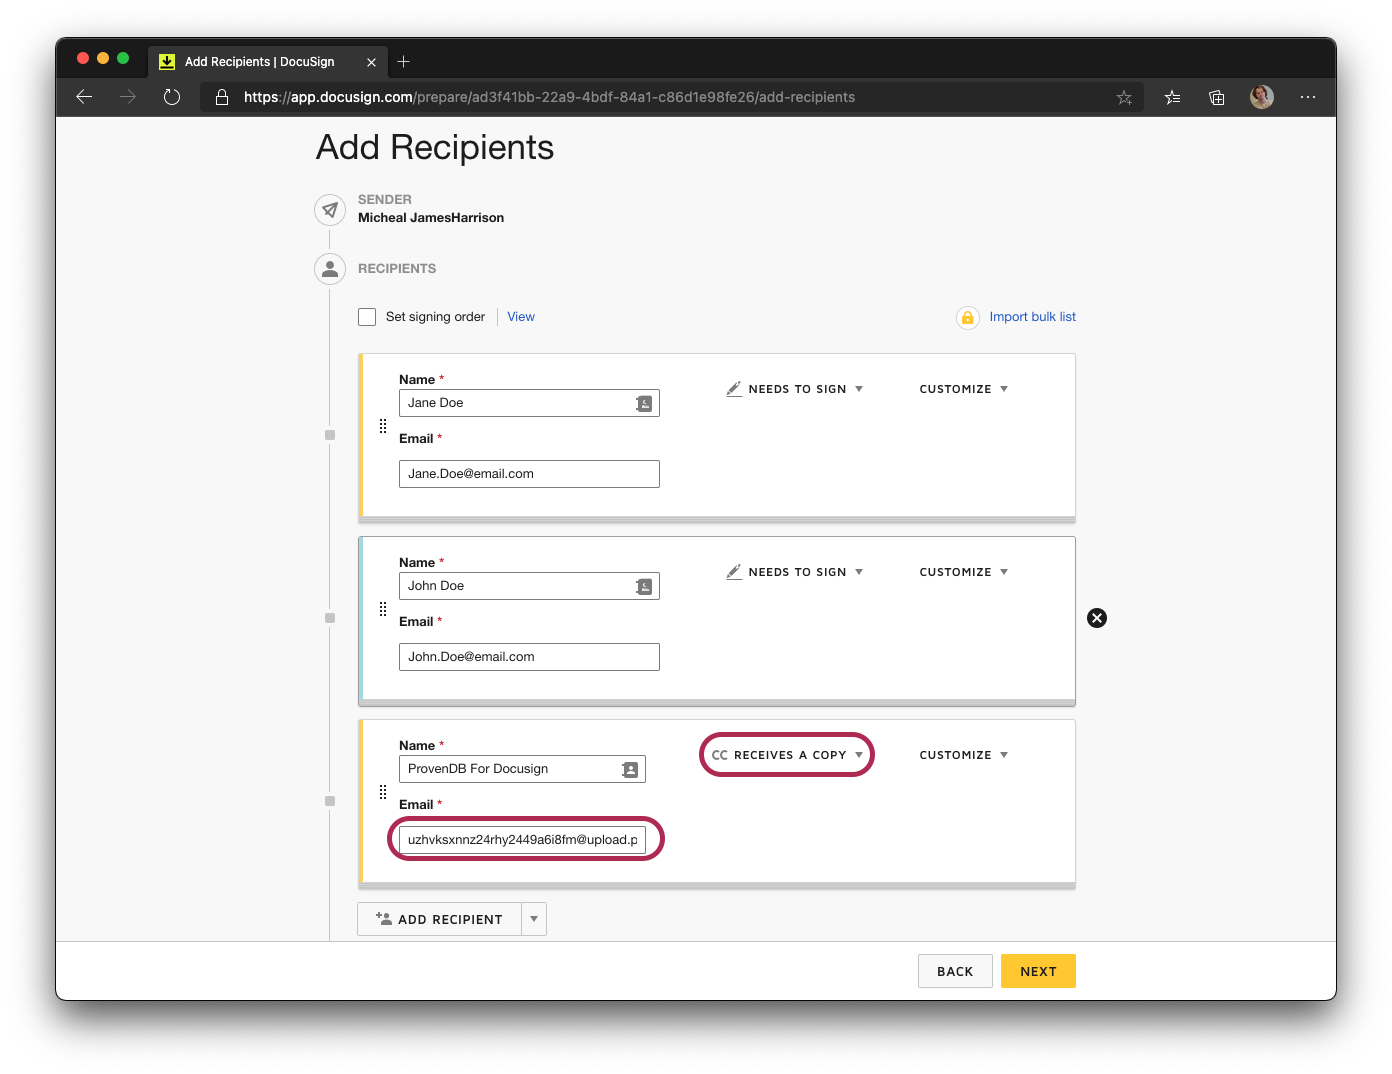Open address book for ProvenDB recipient name

(x=630, y=769)
